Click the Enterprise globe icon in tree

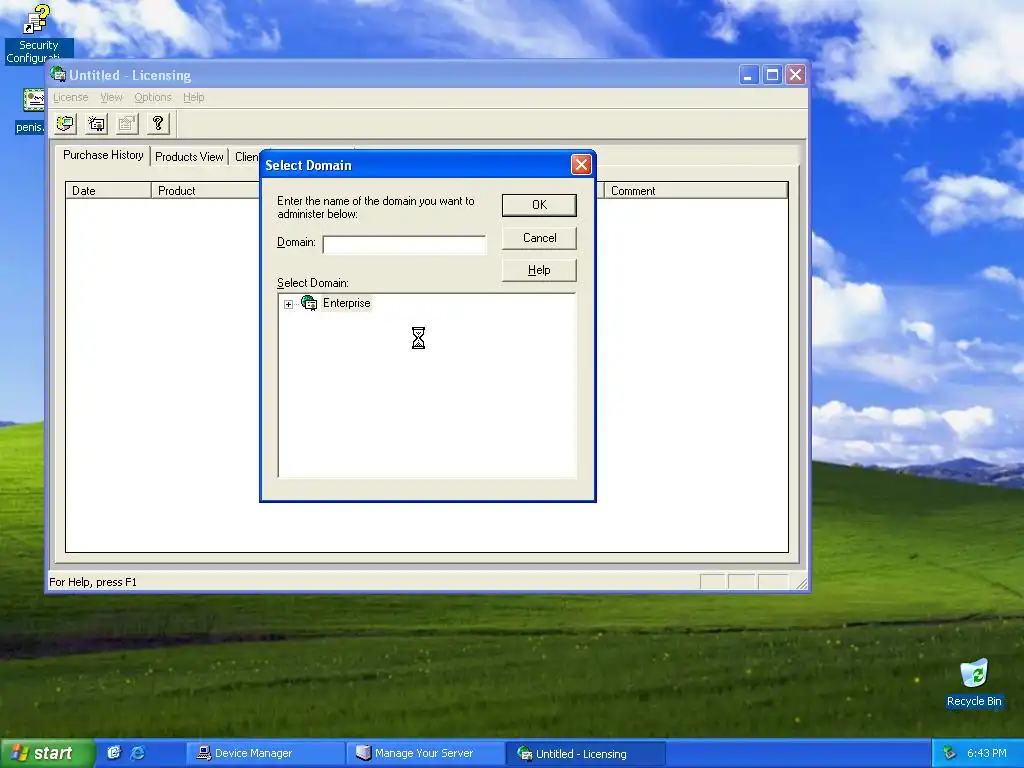coord(309,303)
